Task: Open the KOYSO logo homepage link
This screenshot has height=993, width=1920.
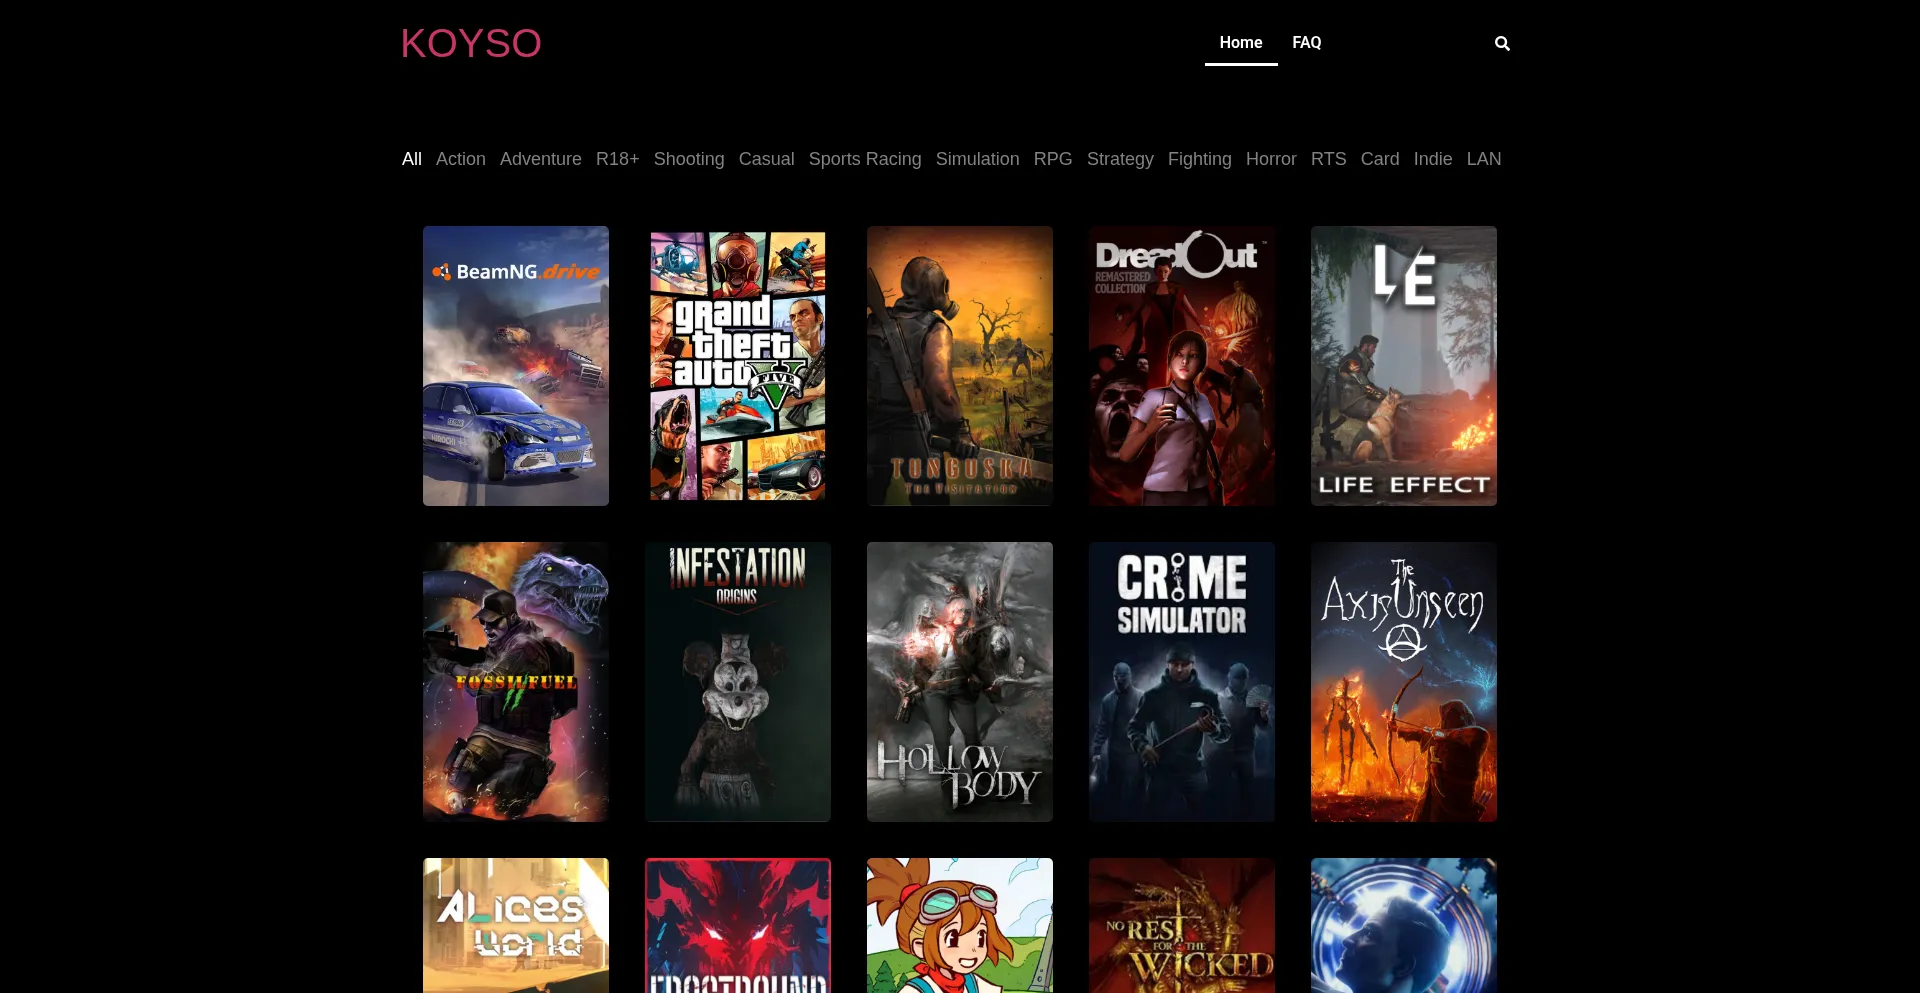Action: (x=471, y=43)
